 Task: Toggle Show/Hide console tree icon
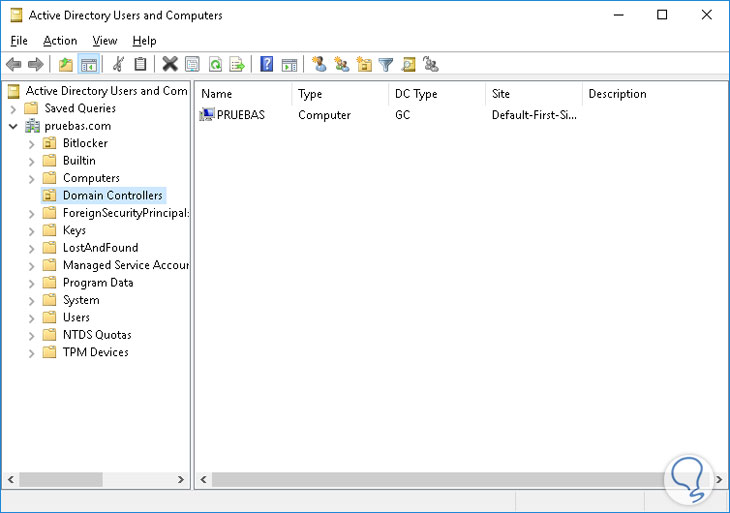(89, 65)
